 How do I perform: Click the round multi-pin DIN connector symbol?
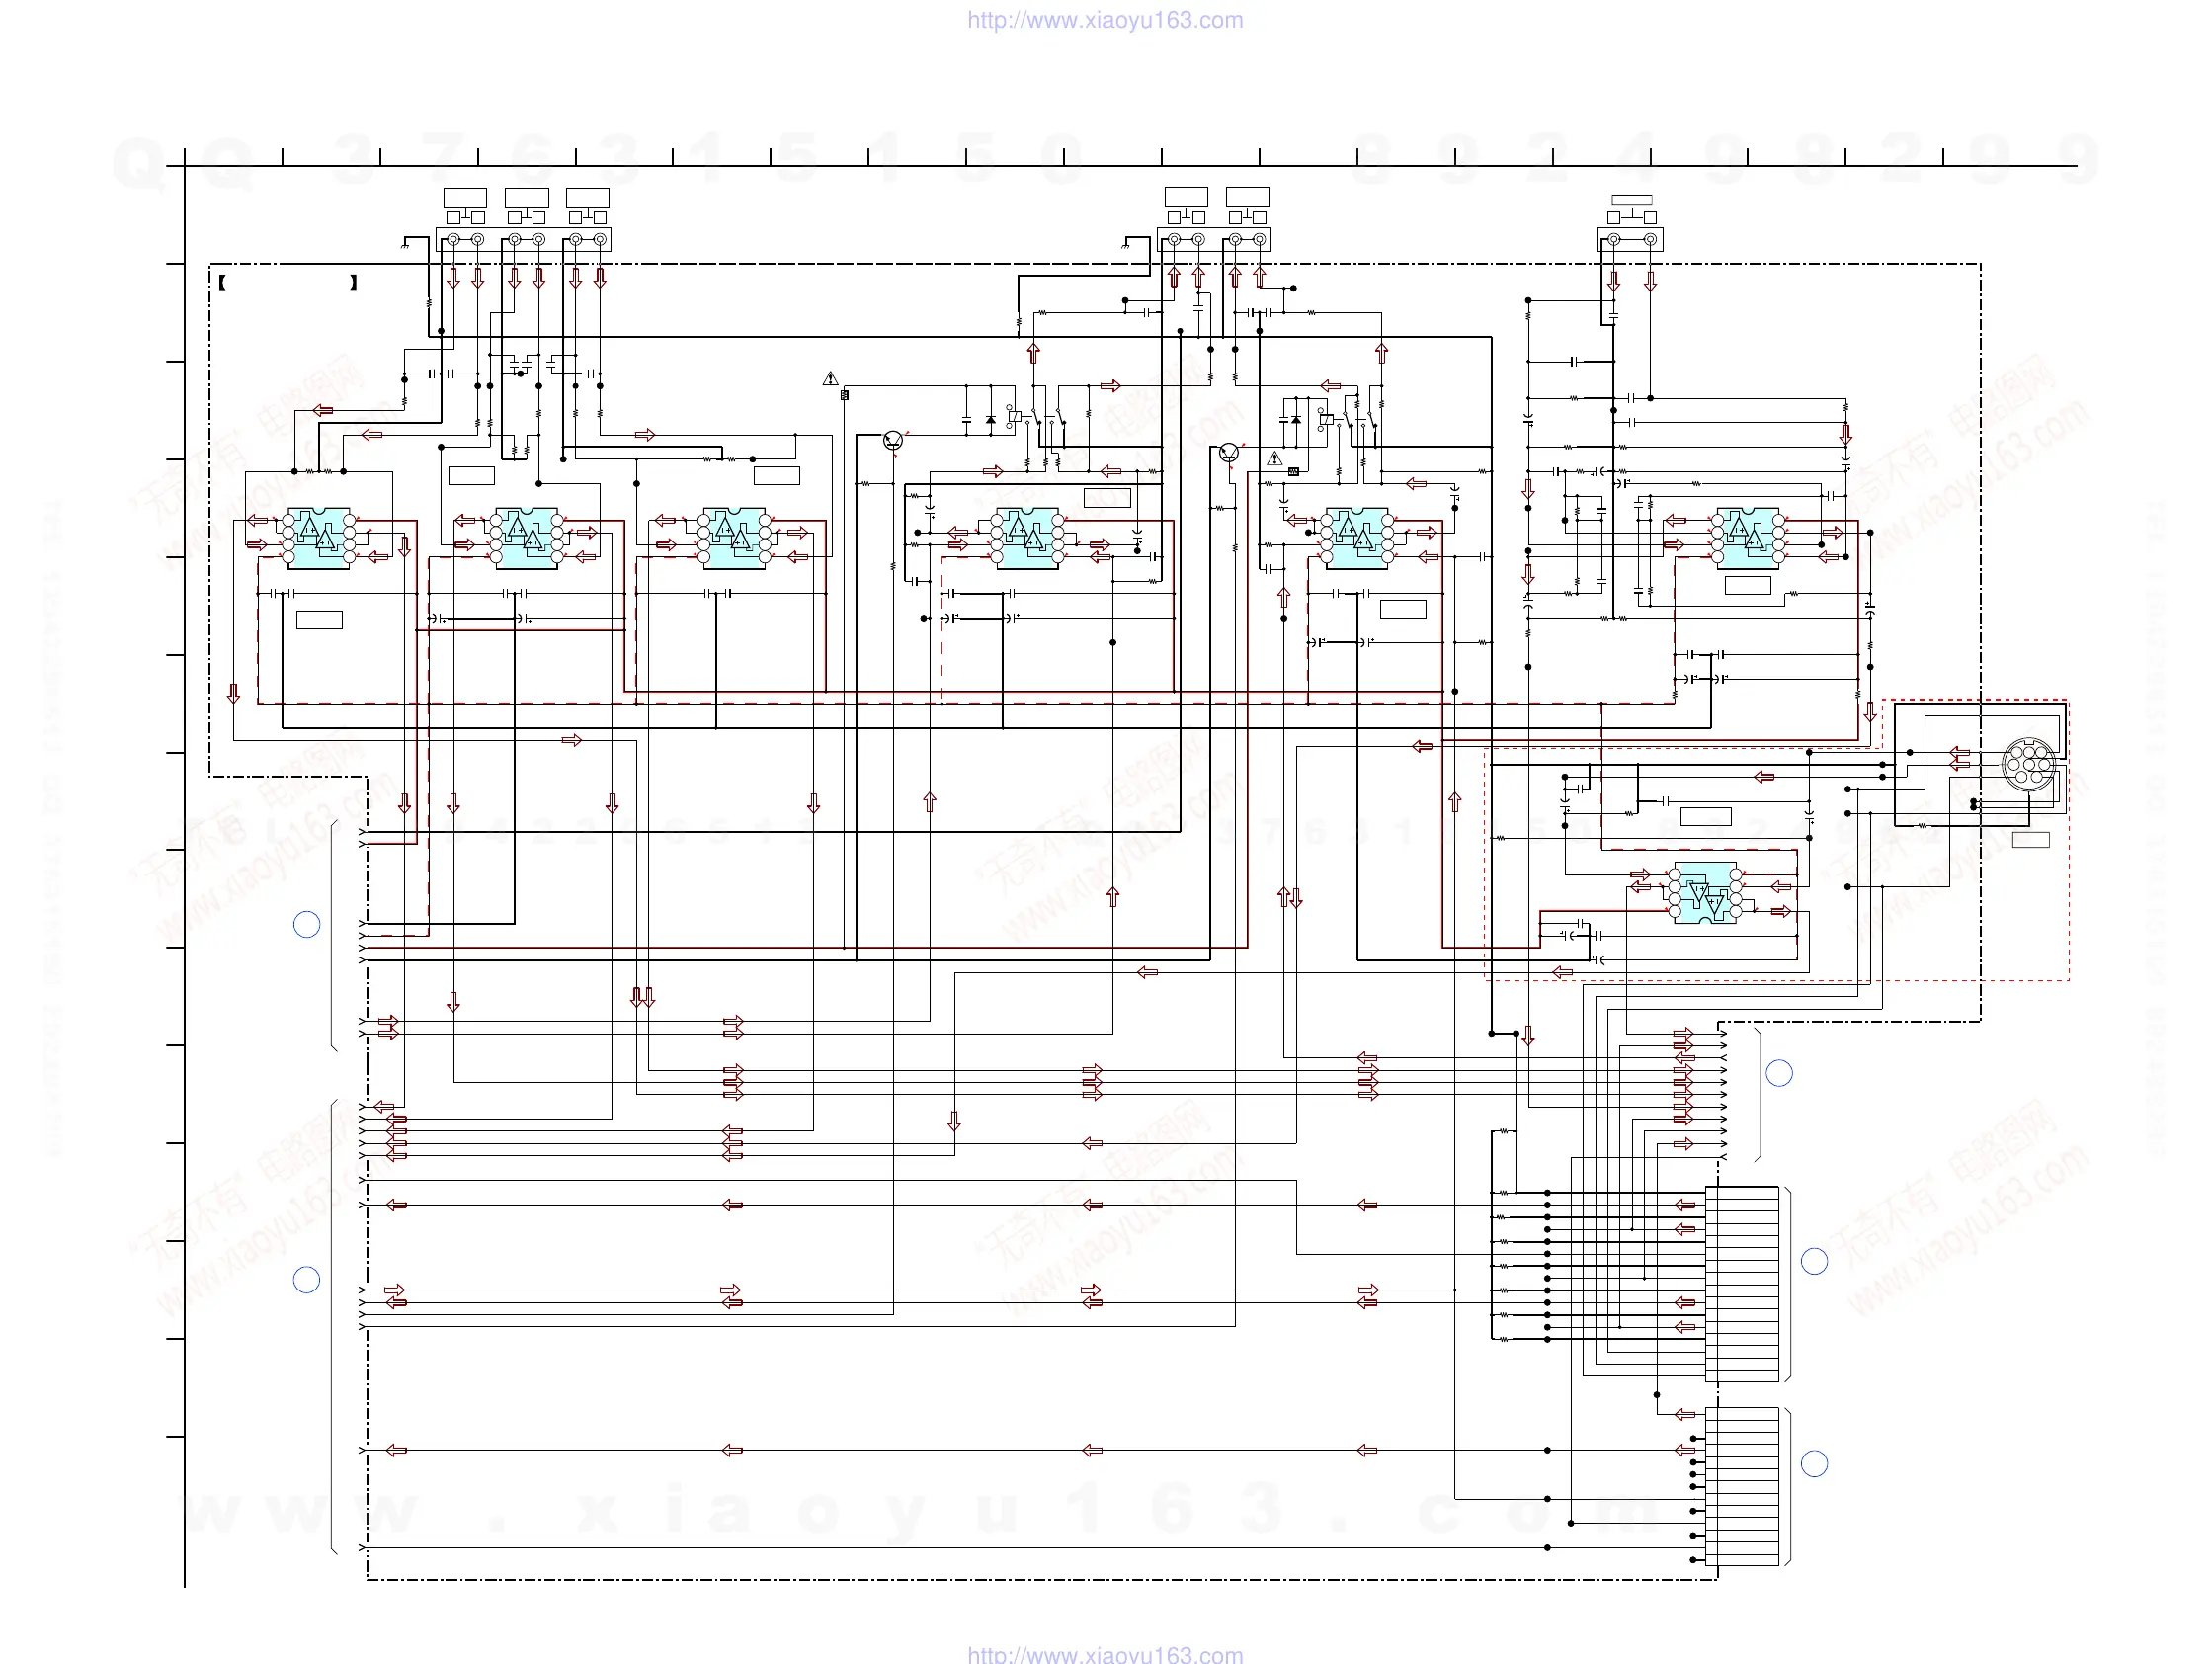2028,765
